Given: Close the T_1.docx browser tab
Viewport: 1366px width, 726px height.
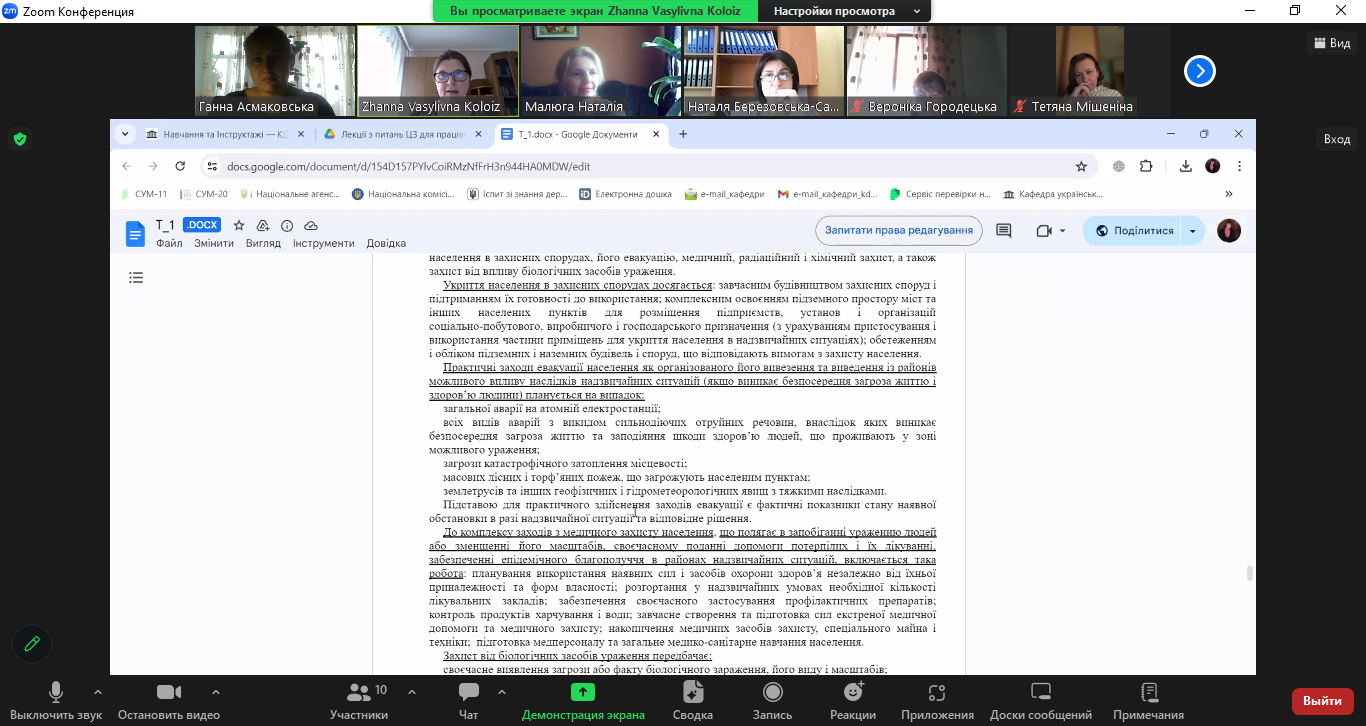Looking at the screenshot, I should point(656,134).
